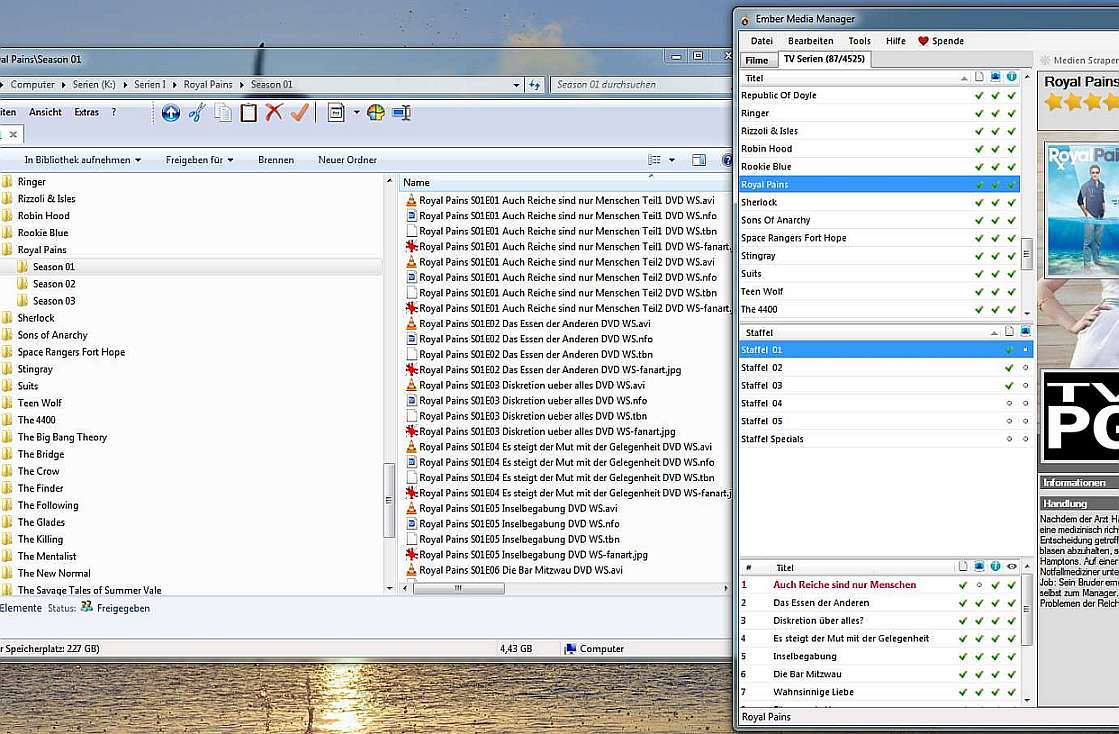Click the Royal Pains poster thumbnail

1082,210
